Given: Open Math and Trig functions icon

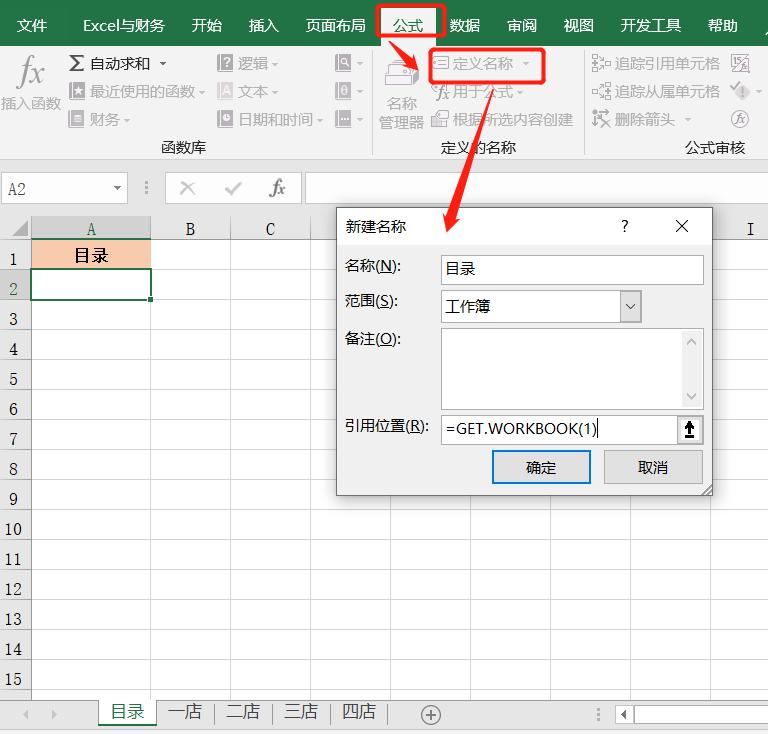Looking at the screenshot, I should tap(349, 91).
